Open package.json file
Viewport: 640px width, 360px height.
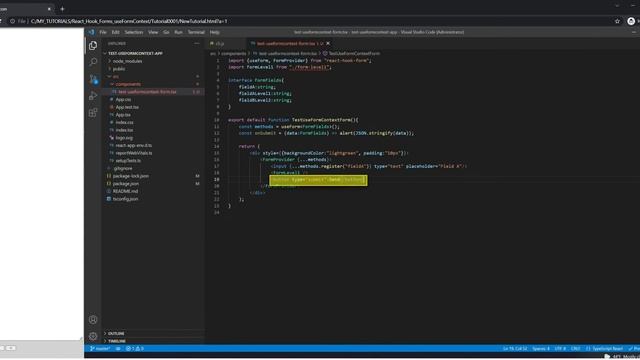[126, 184]
